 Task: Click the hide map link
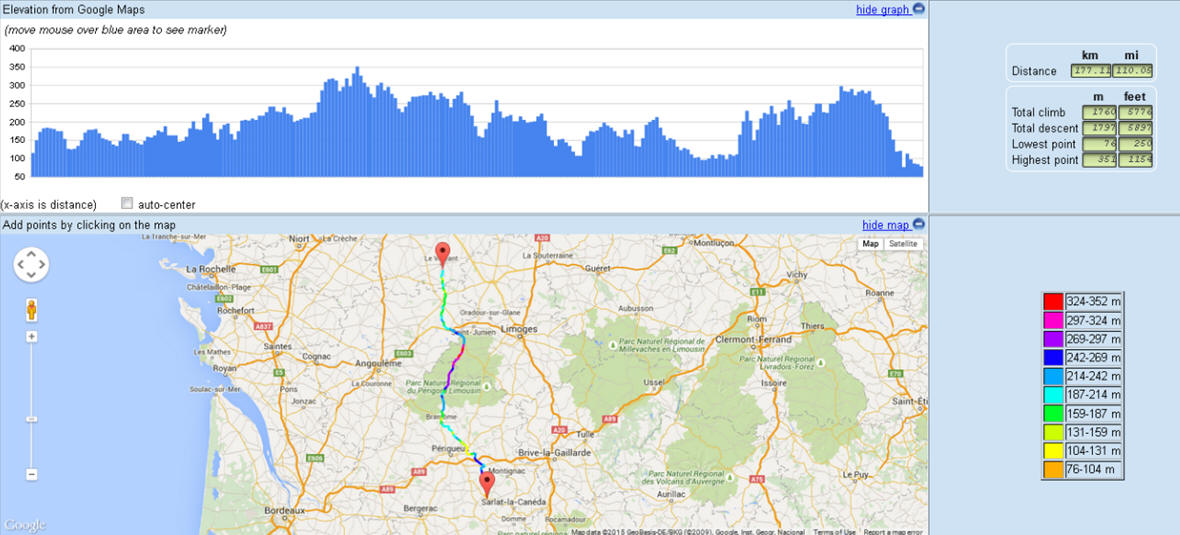click(x=886, y=225)
